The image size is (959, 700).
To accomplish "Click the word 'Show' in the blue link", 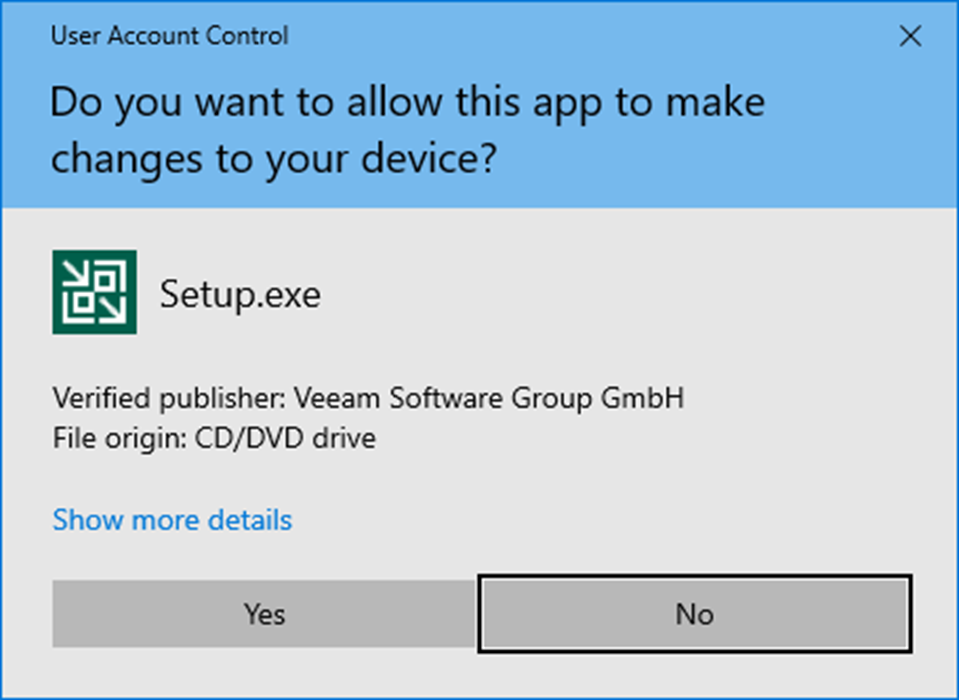I will point(87,520).
